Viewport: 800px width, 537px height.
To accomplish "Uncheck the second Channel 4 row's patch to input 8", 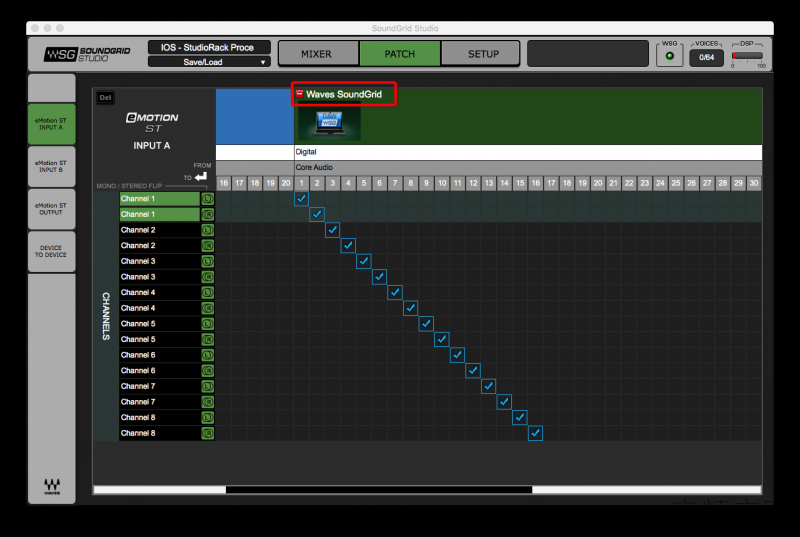I will tap(411, 308).
